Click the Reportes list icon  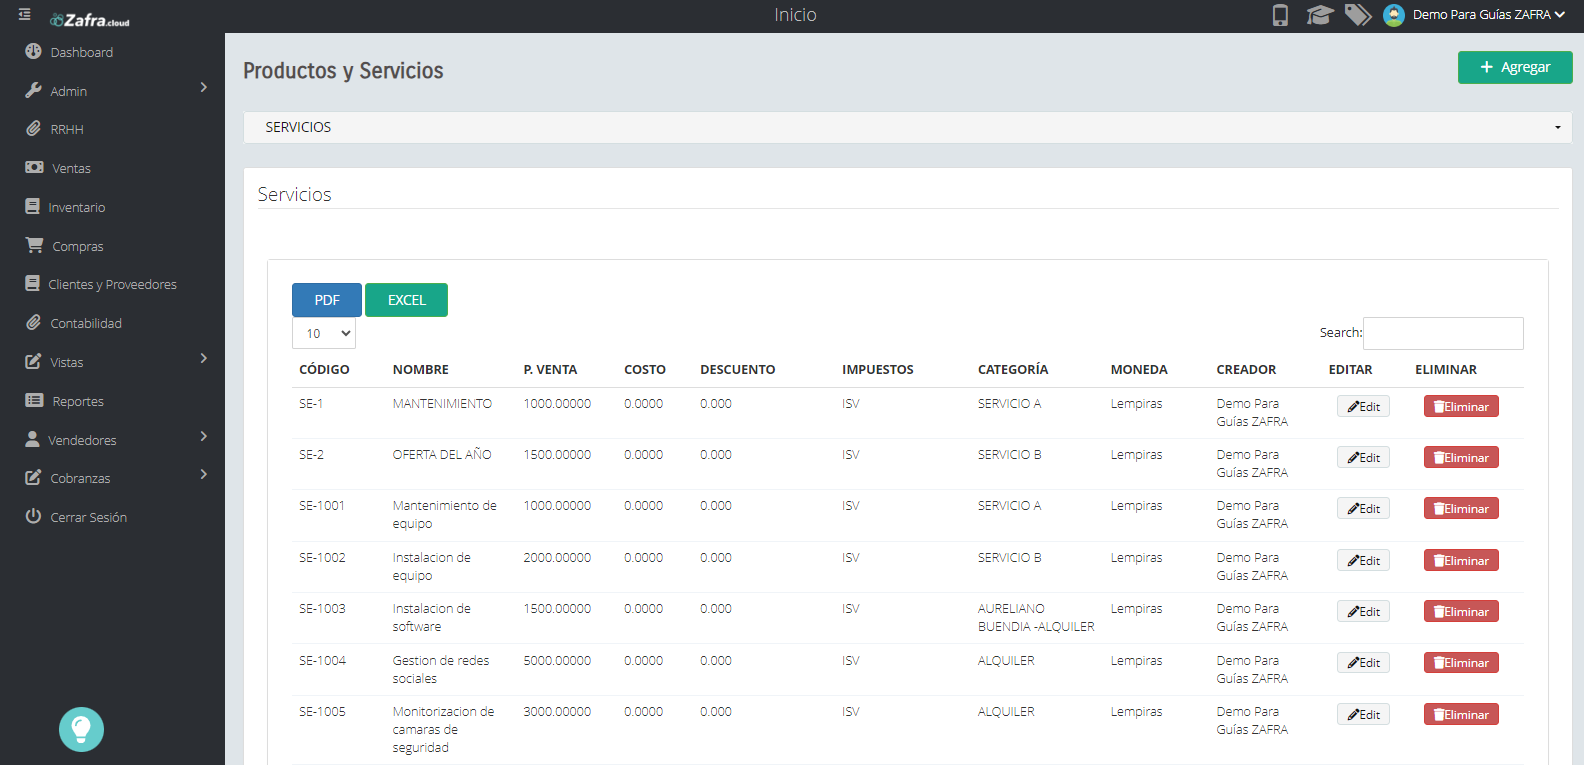click(x=34, y=400)
